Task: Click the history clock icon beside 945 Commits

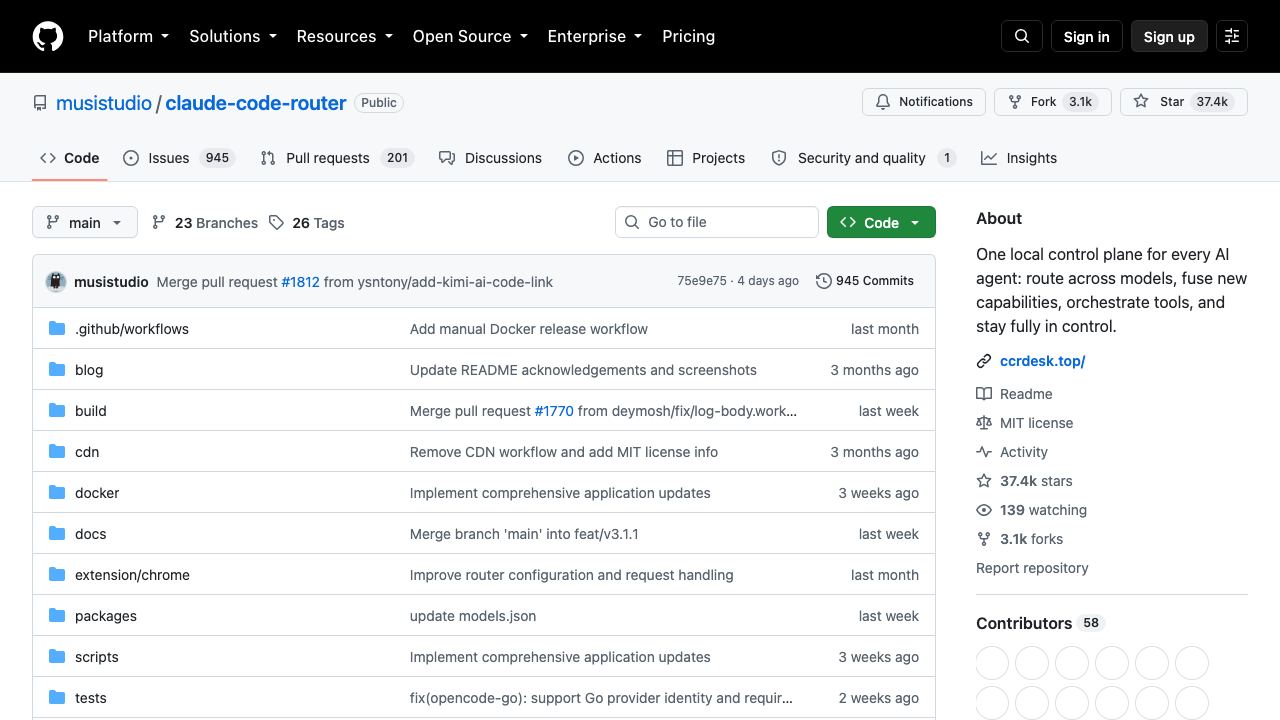Action: [824, 281]
